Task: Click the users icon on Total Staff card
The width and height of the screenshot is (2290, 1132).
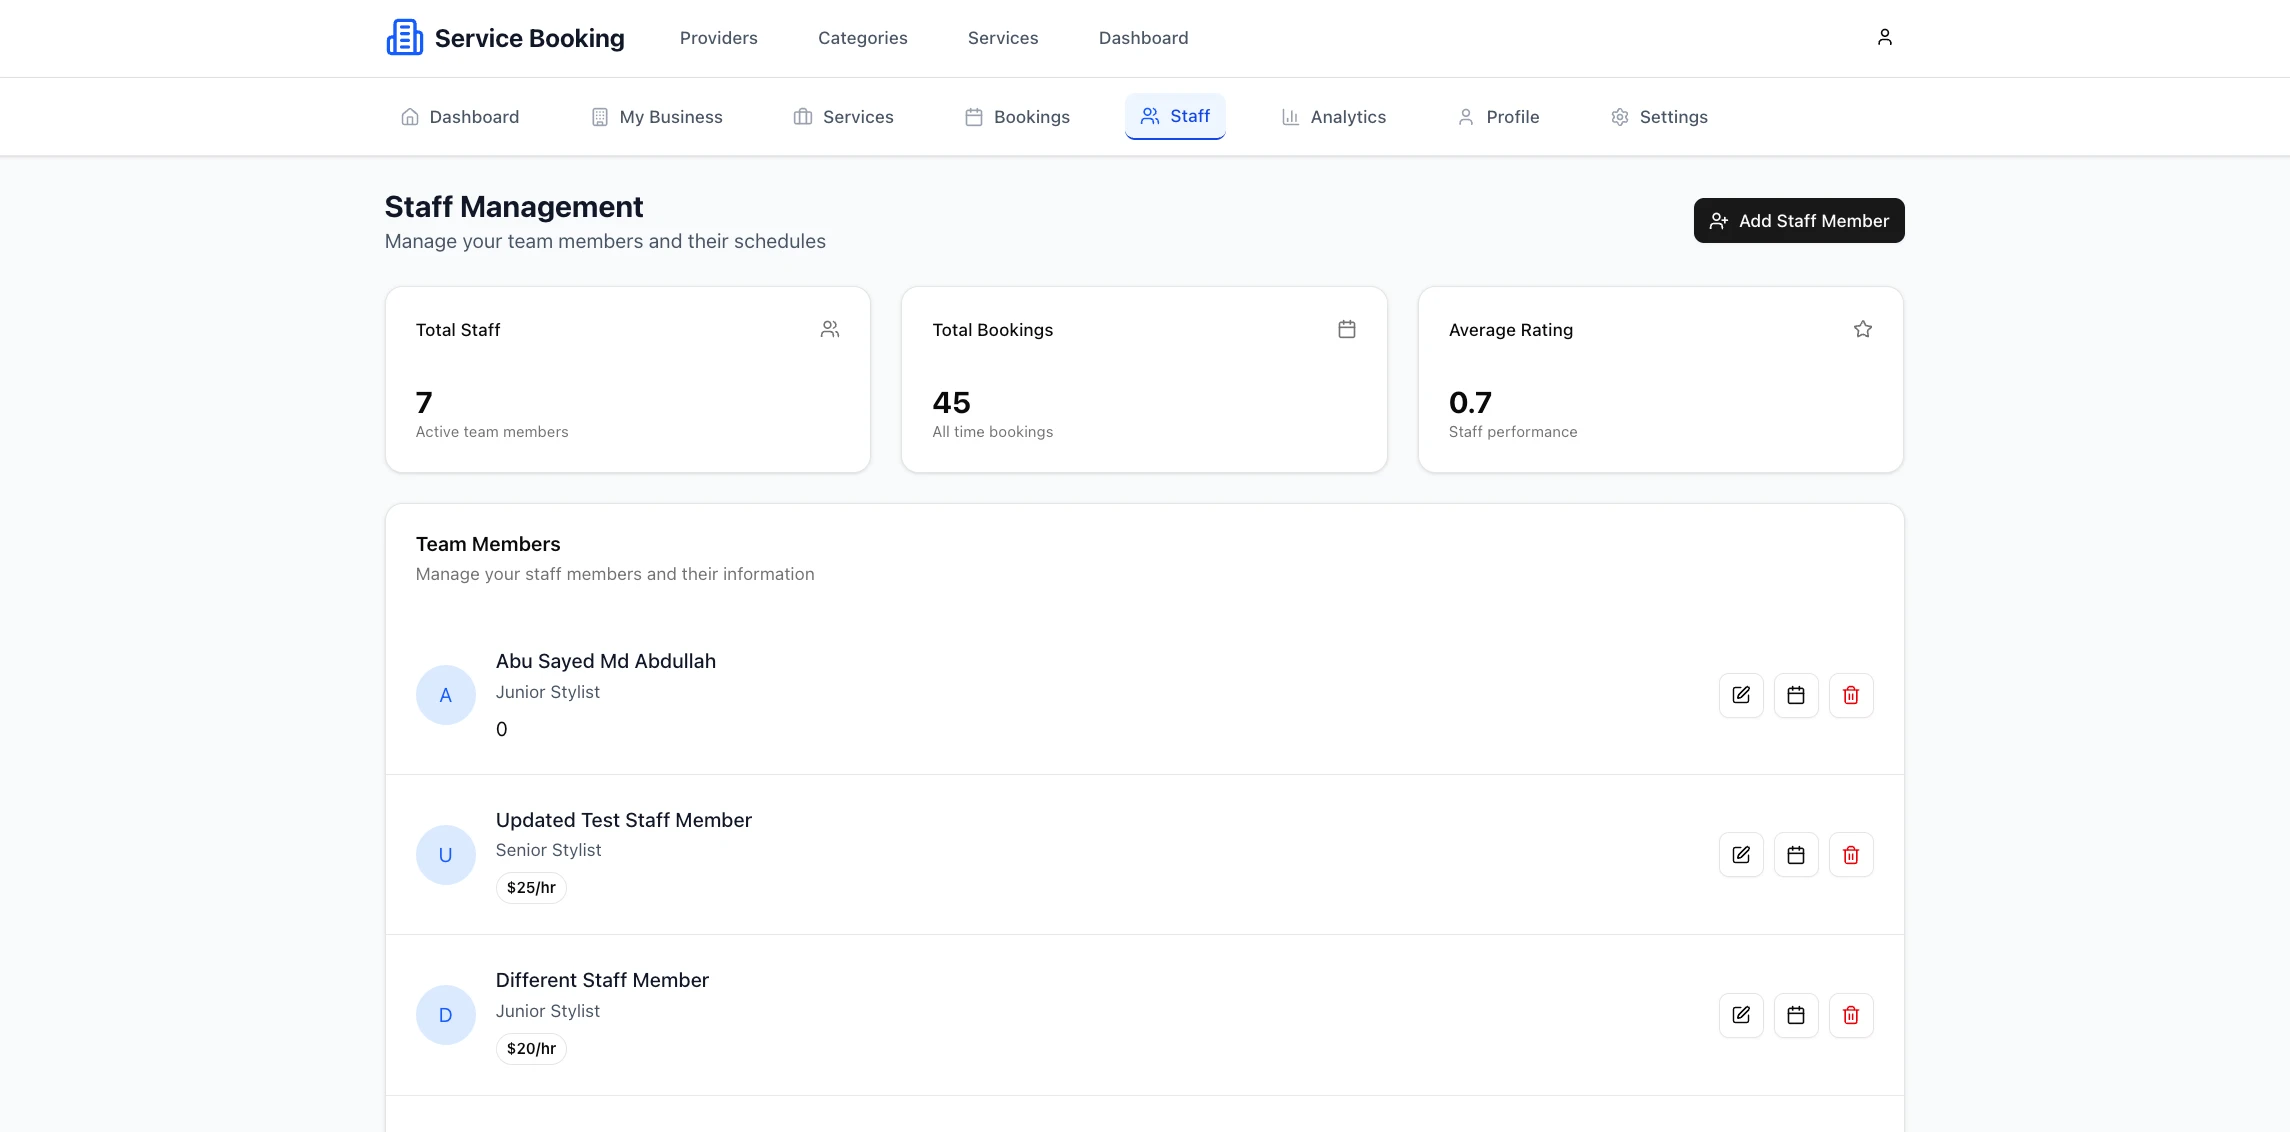Action: click(x=830, y=328)
